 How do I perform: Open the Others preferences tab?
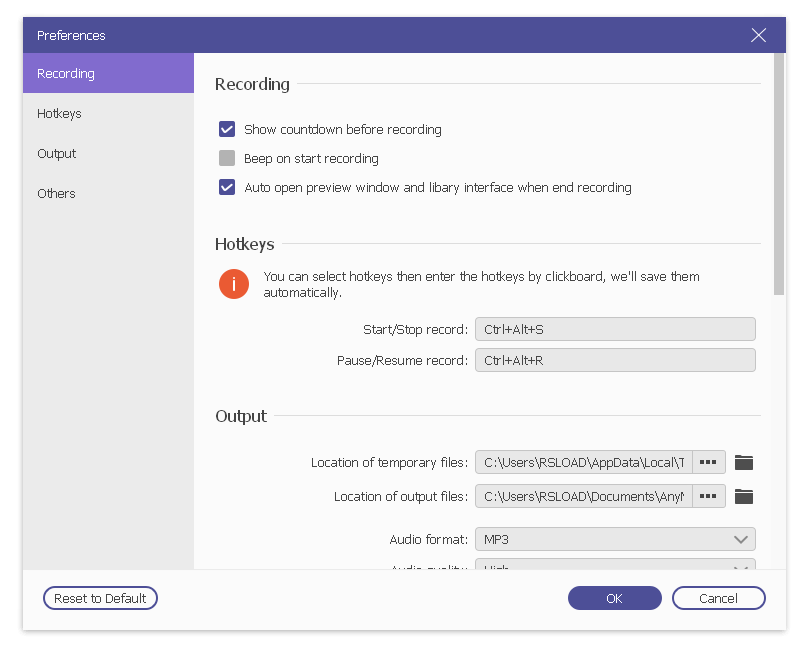[x=108, y=193]
